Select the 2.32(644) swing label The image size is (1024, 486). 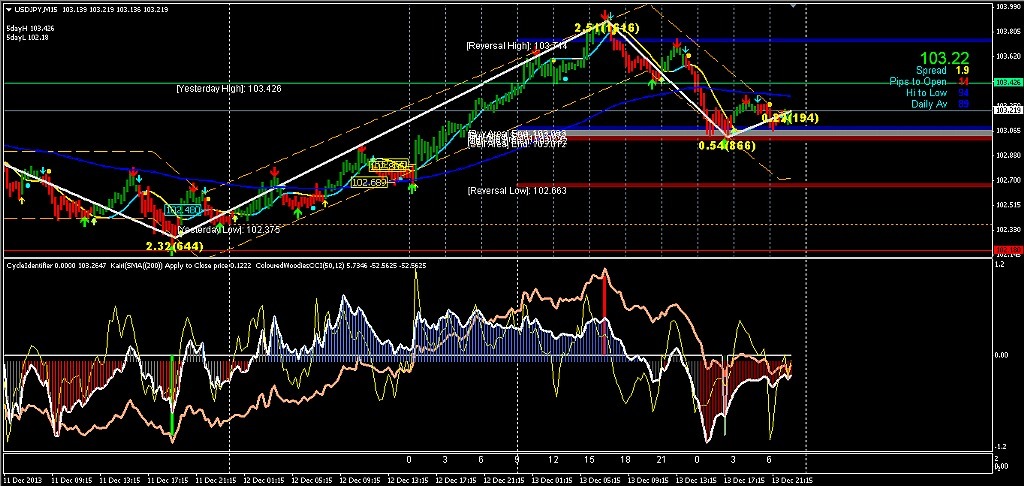click(174, 246)
